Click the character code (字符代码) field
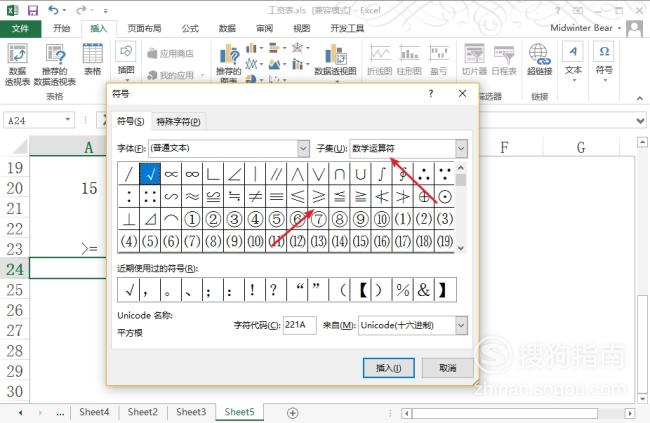Image resolution: width=650 pixels, height=423 pixels. pyautogui.click(x=299, y=325)
